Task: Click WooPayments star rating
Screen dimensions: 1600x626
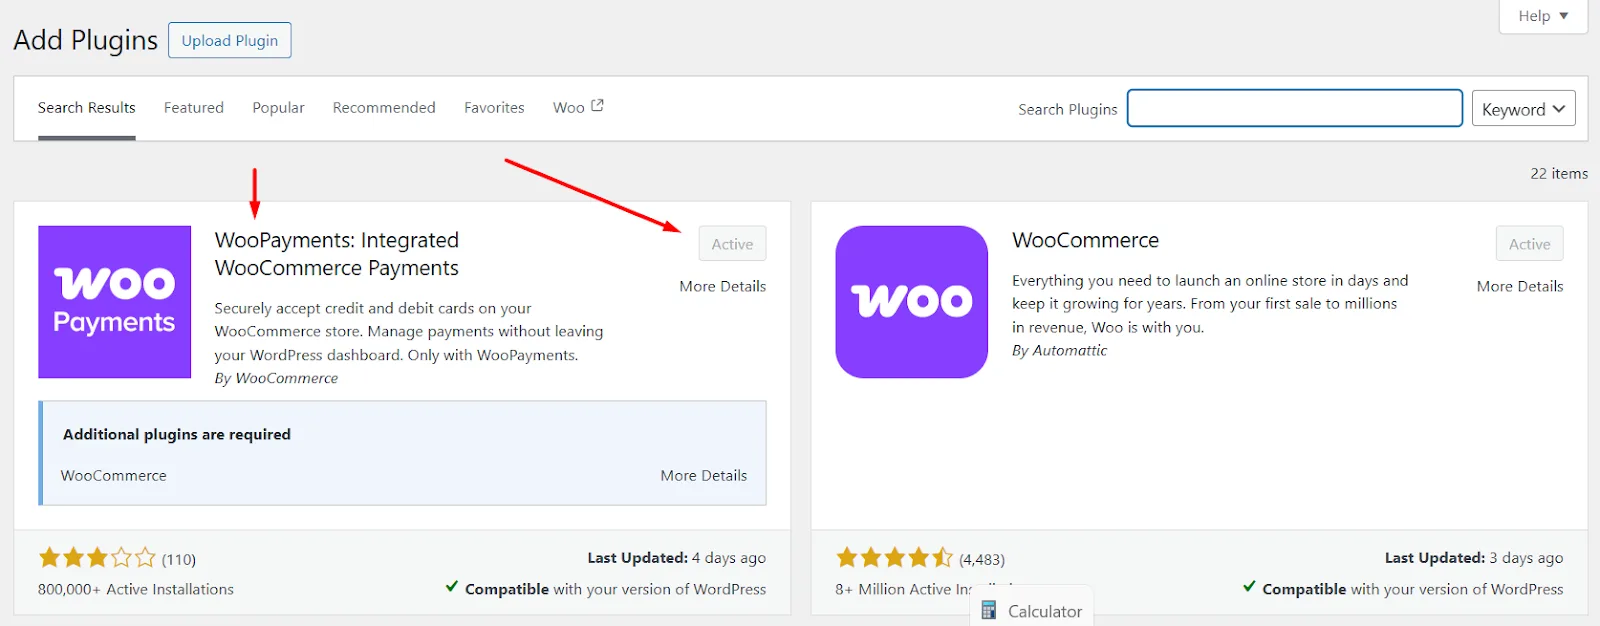Action: (97, 558)
